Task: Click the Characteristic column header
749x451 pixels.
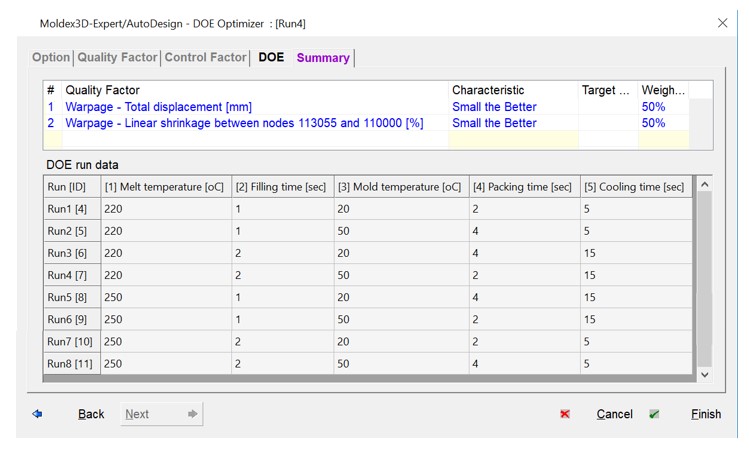Action: pos(488,90)
